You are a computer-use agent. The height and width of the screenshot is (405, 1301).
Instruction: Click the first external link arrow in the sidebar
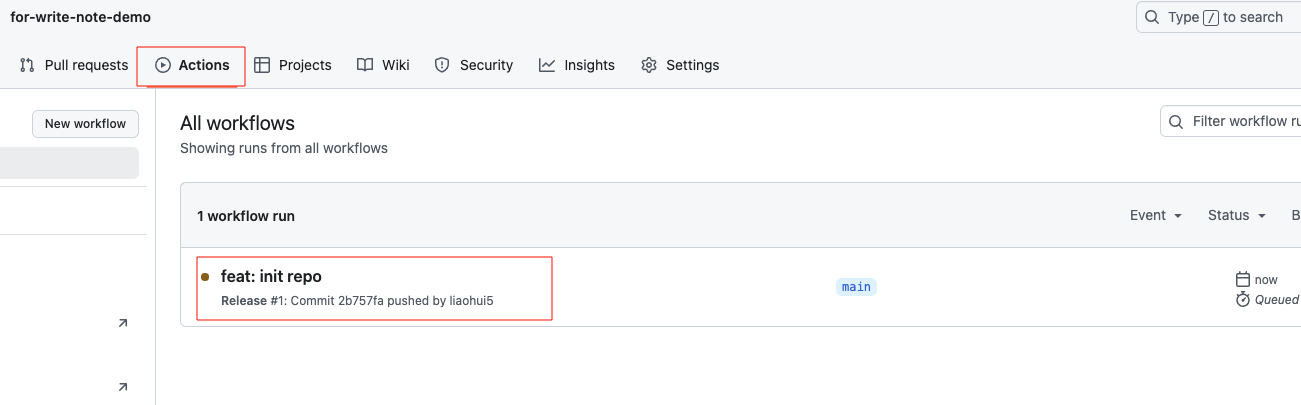tap(123, 323)
